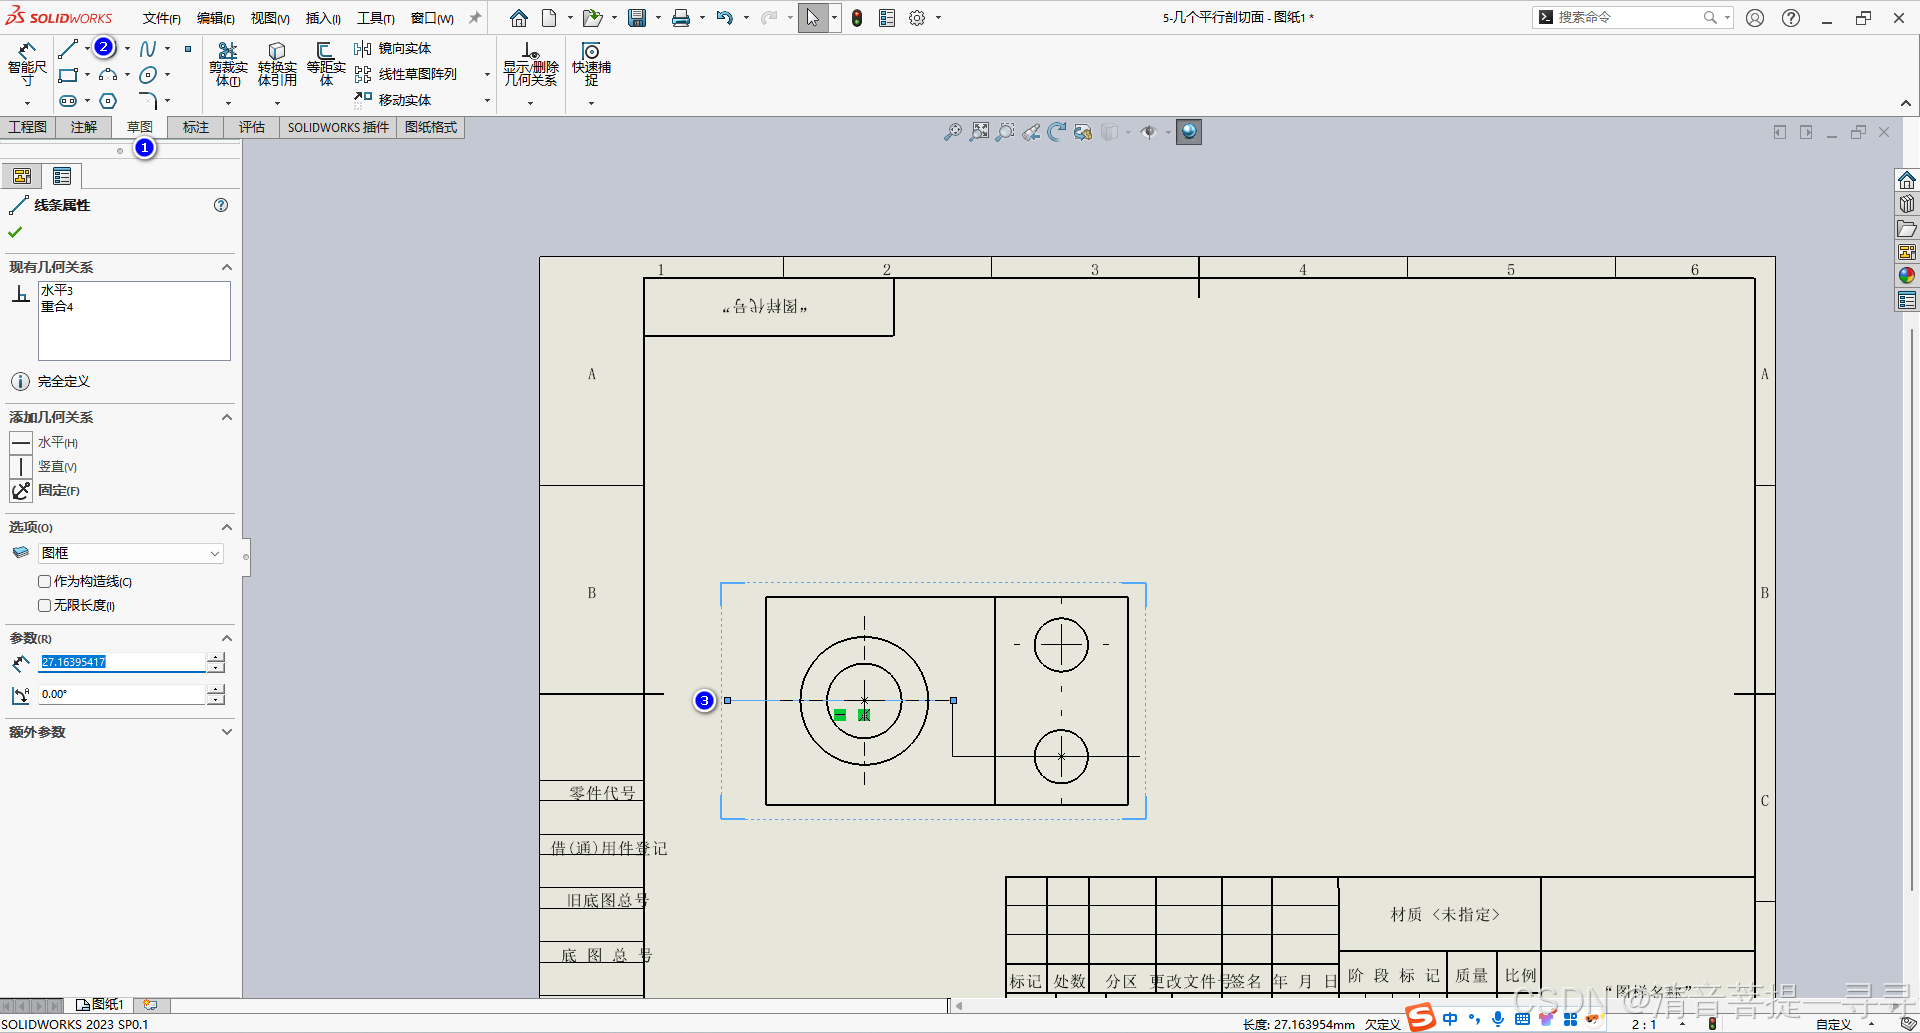The height and width of the screenshot is (1033, 1920).
Task: Click Offset Entities (等距实体) tool
Action: click(326, 65)
